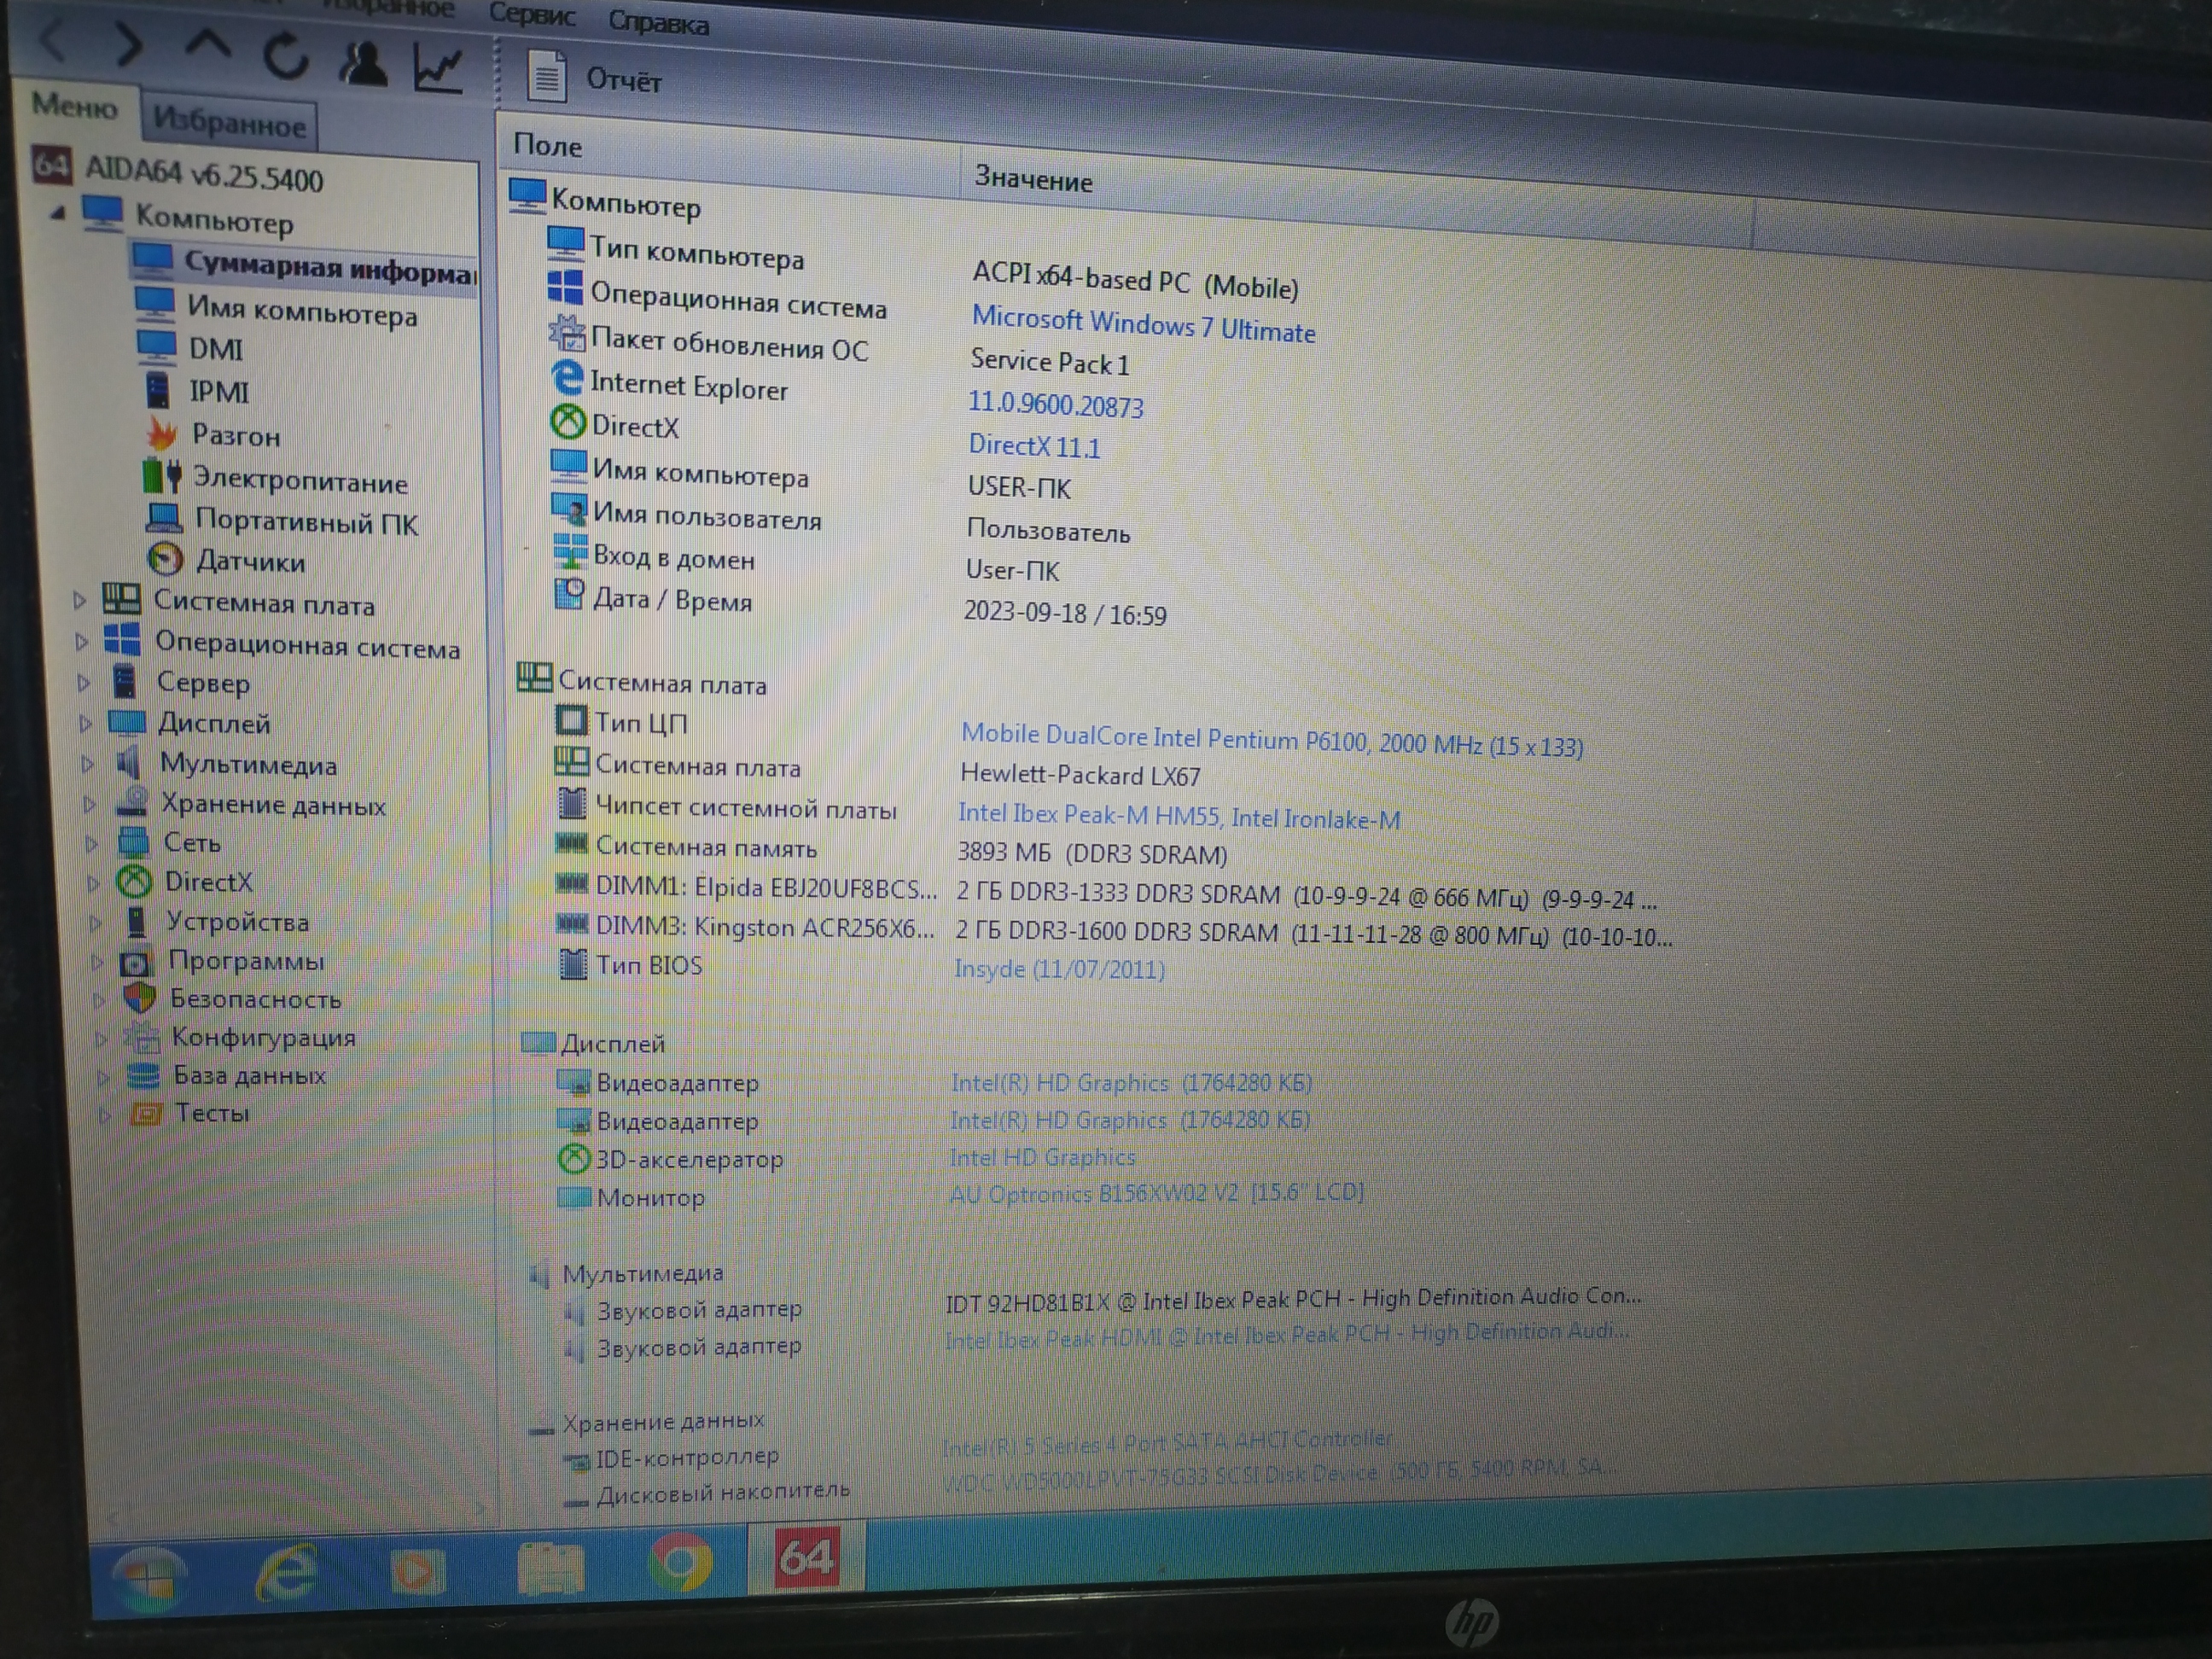Click the AU Optronics B156XW02 monitor link
The width and height of the screenshot is (2212, 1659).
(1156, 1193)
